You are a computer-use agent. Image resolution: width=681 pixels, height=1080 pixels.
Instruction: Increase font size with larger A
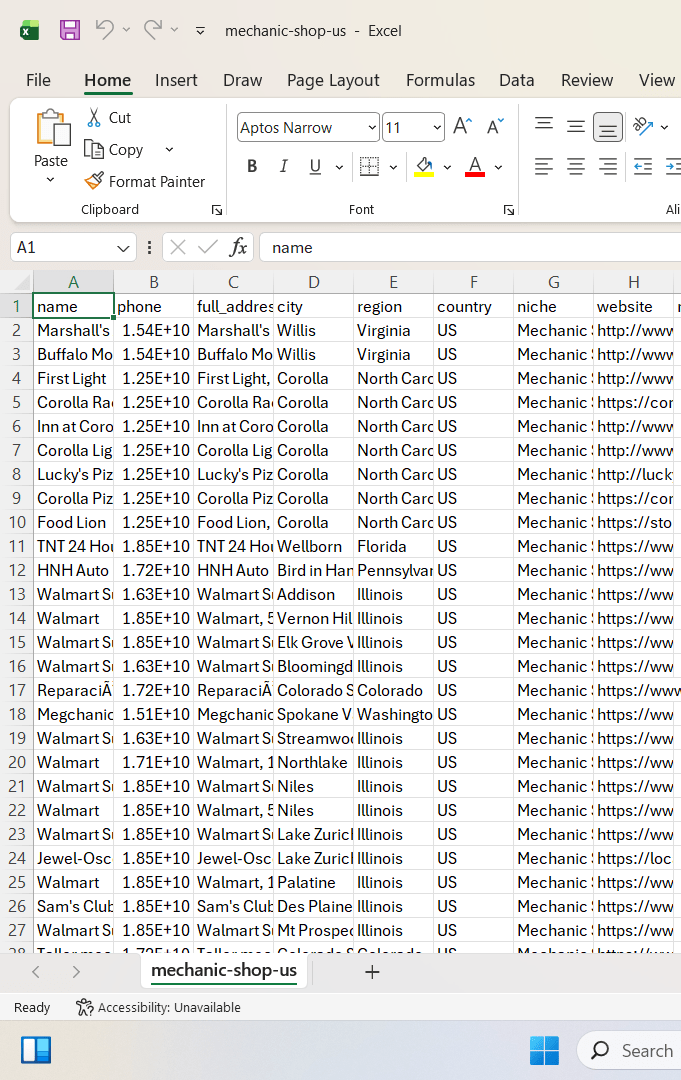[462, 127]
